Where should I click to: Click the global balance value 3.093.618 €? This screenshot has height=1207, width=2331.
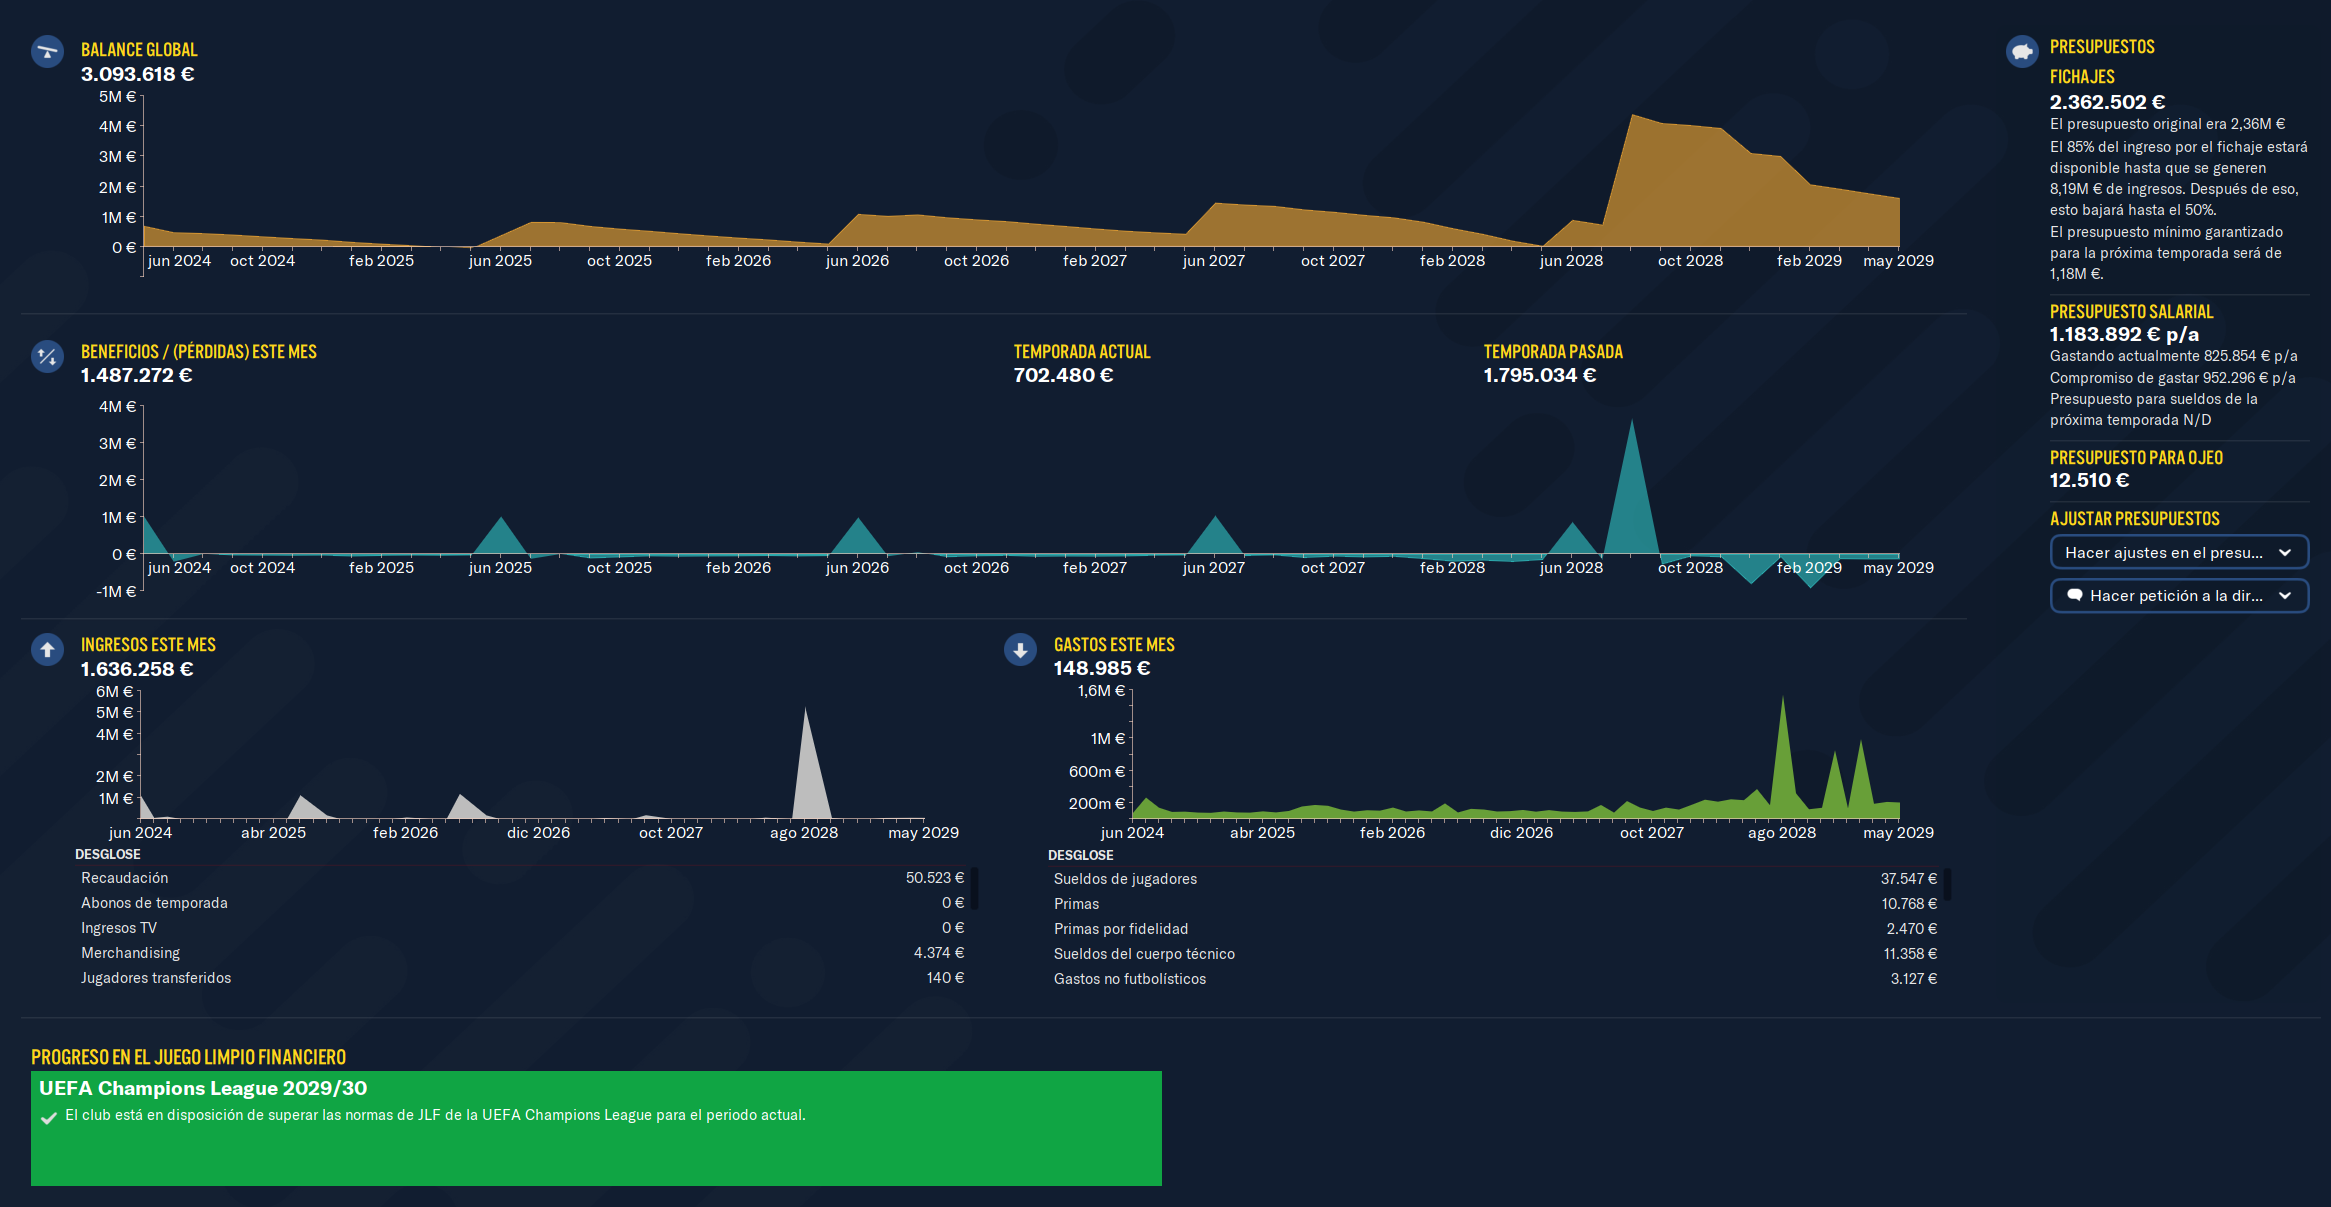(x=138, y=74)
